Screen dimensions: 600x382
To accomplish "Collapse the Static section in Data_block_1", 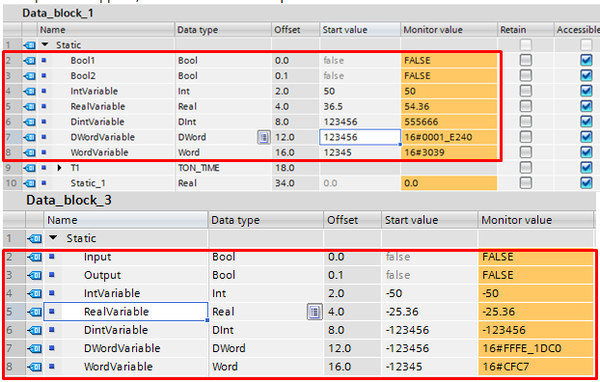I will pyautogui.click(x=45, y=45).
